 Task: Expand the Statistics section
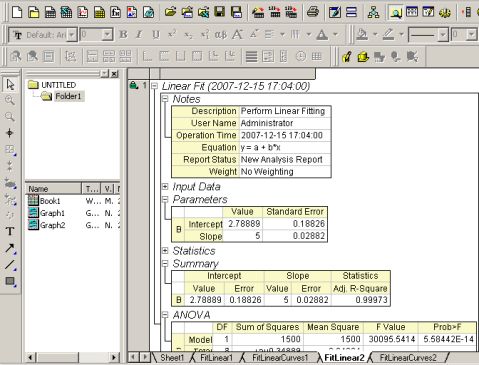[x=165, y=250]
